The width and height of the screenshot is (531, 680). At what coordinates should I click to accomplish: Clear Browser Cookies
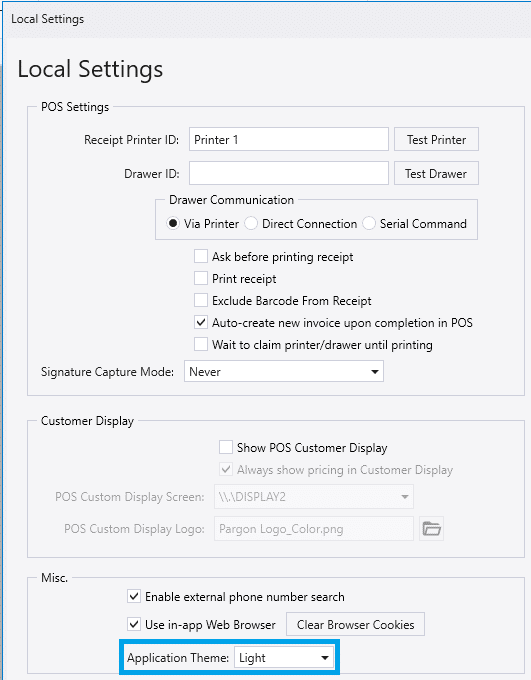355,624
